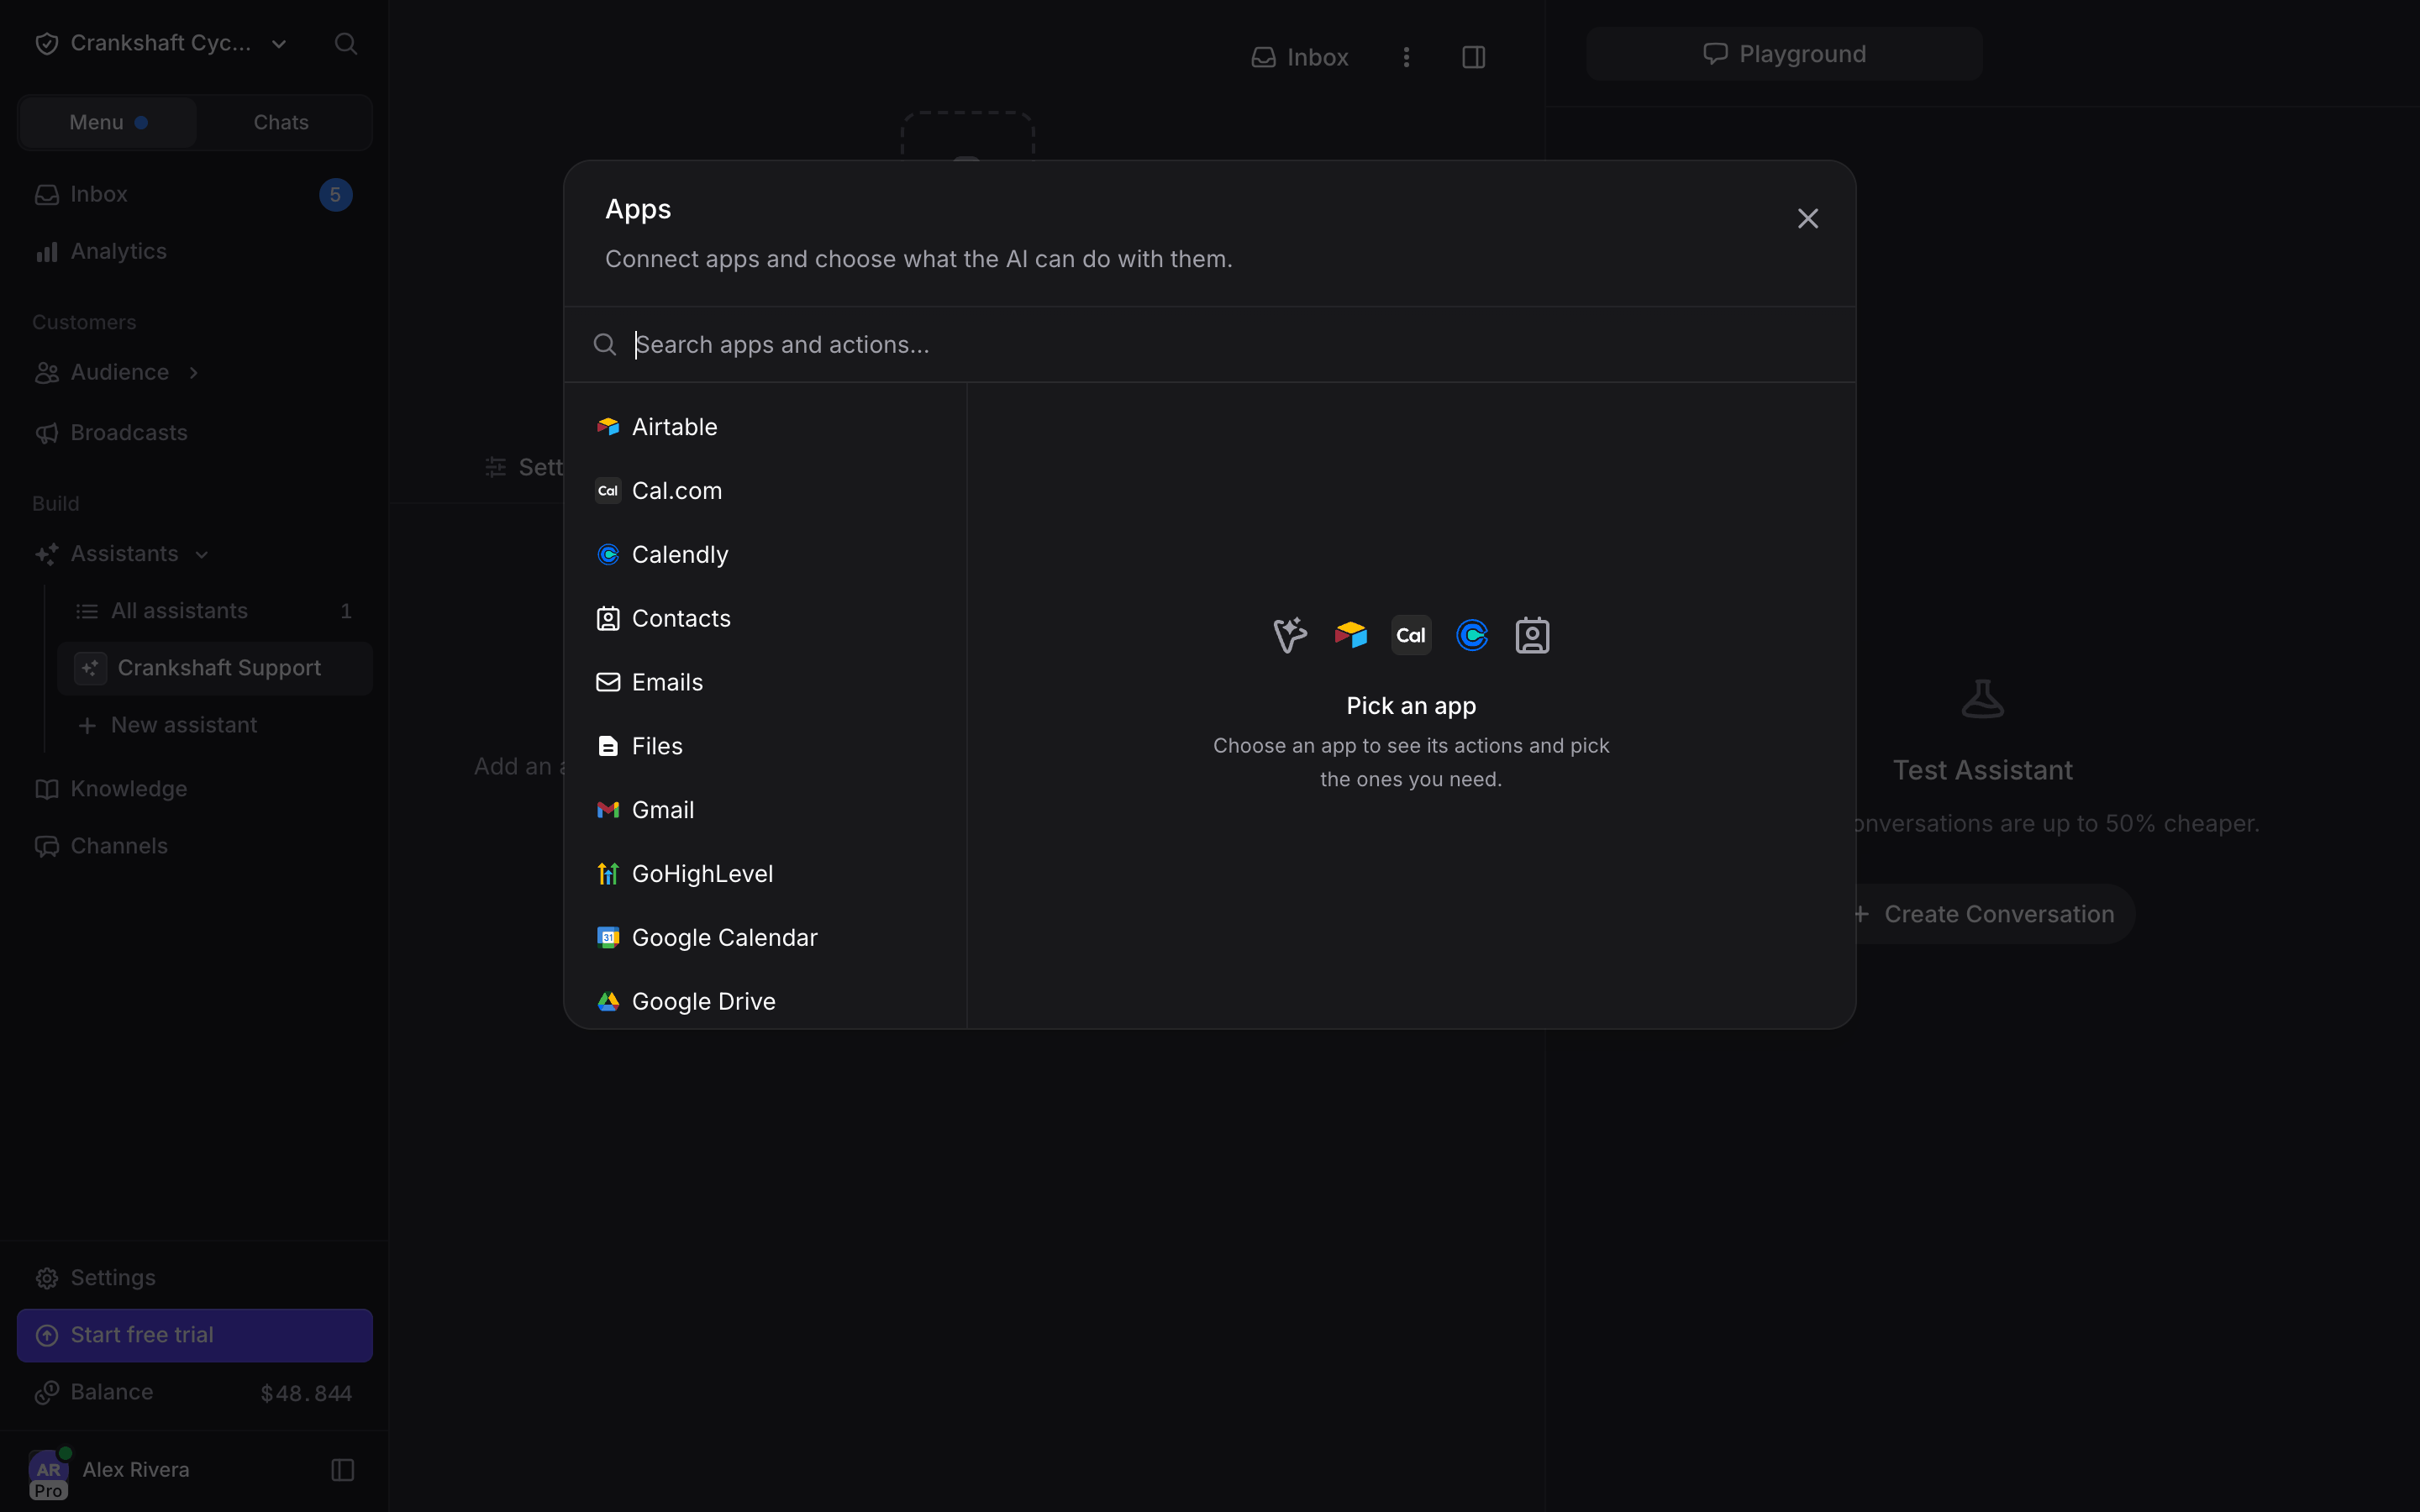Screen dimensions: 2420x1512
Task: Click the Airtable logo under Pick an app
Action: [x=1351, y=635]
